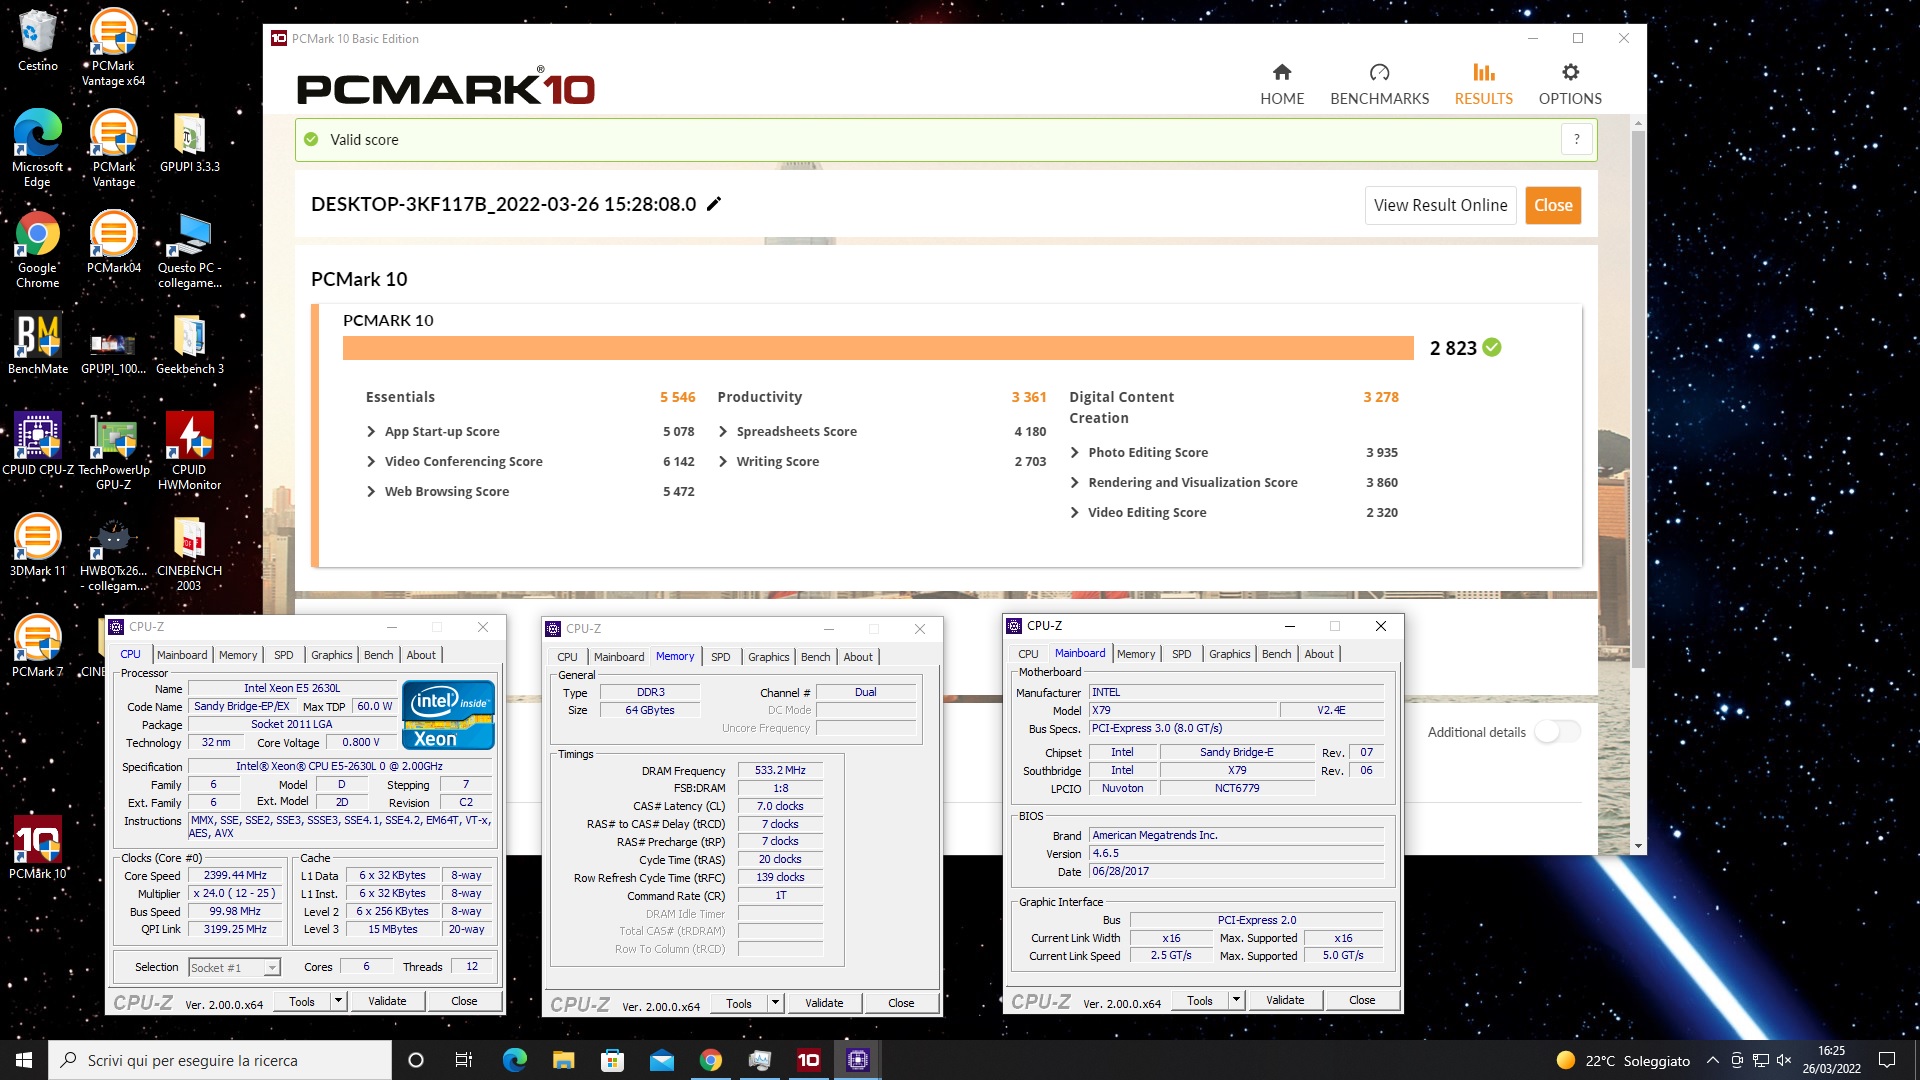The width and height of the screenshot is (1920, 1080).
Task: Click Tools button in CPU tab CPU-Z window
Action: point(302,1001)
